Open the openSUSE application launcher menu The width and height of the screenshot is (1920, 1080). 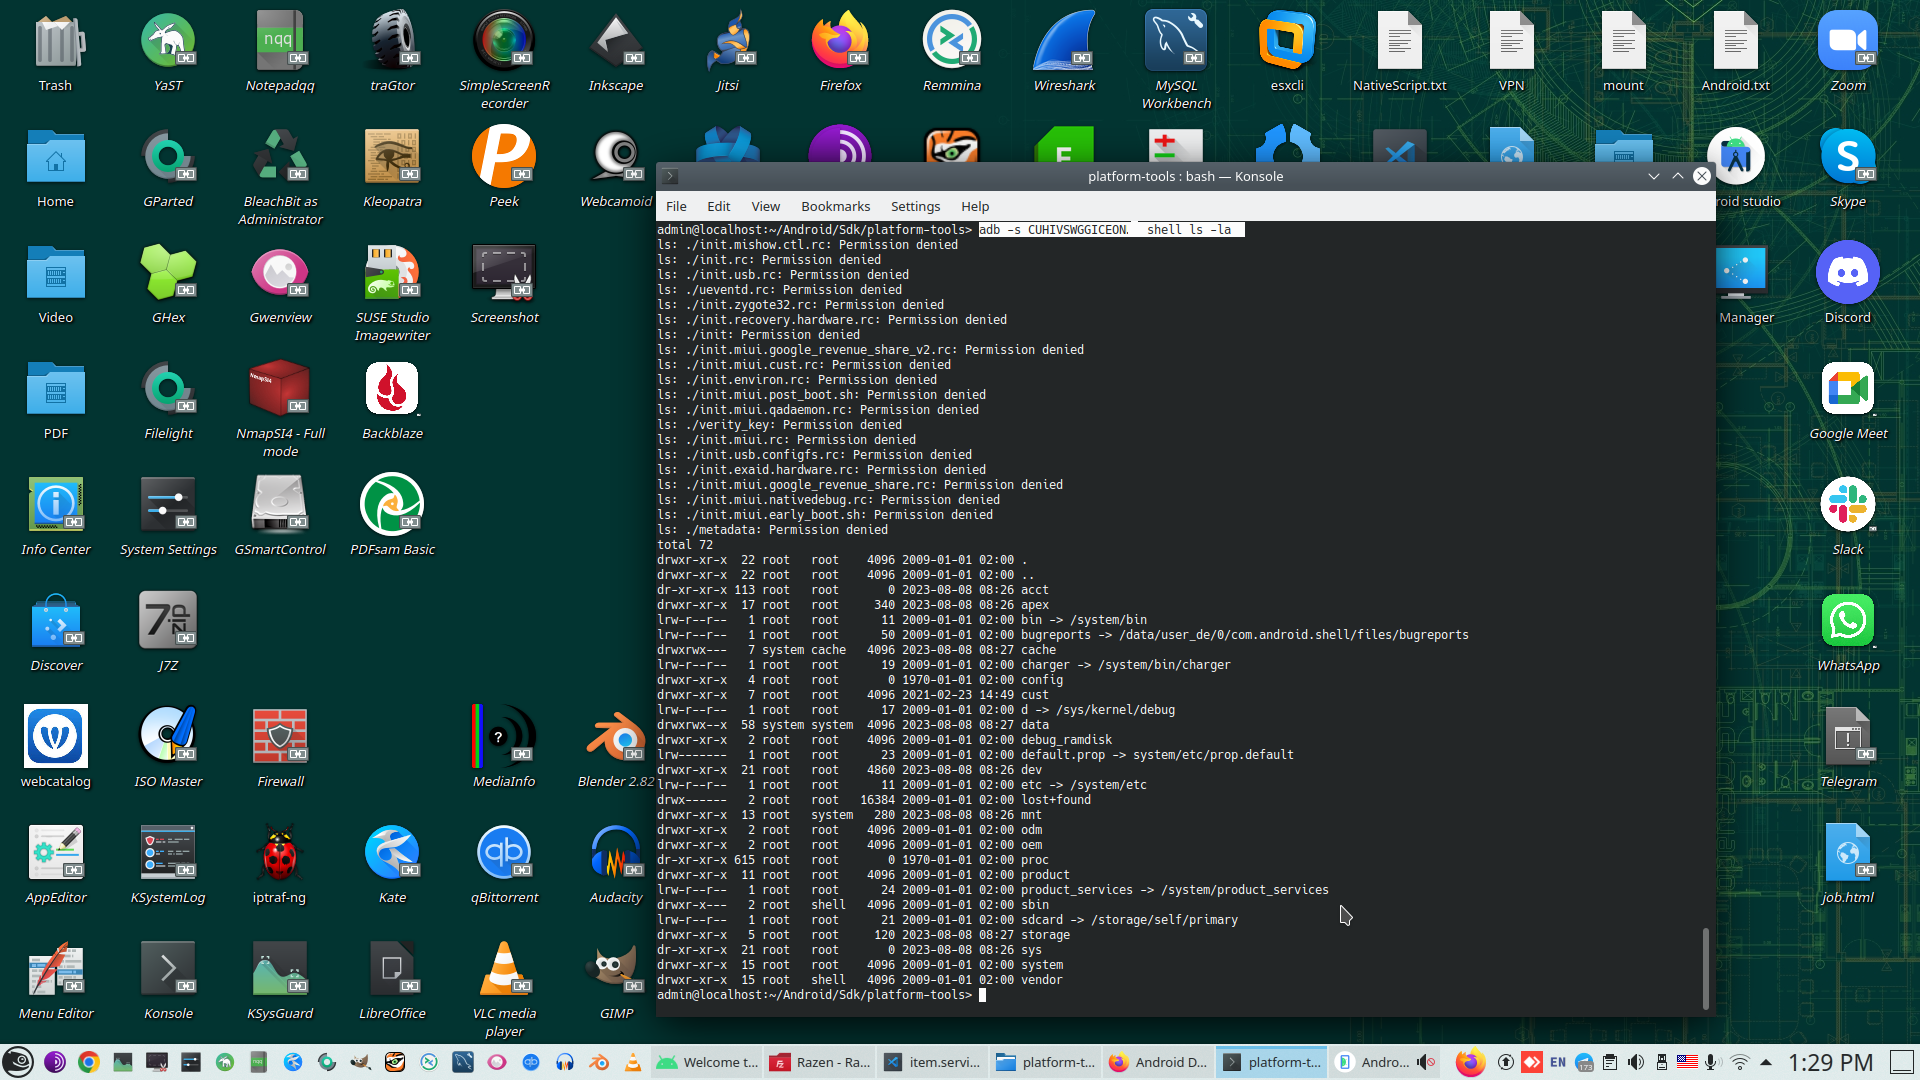pos(18,1062)
